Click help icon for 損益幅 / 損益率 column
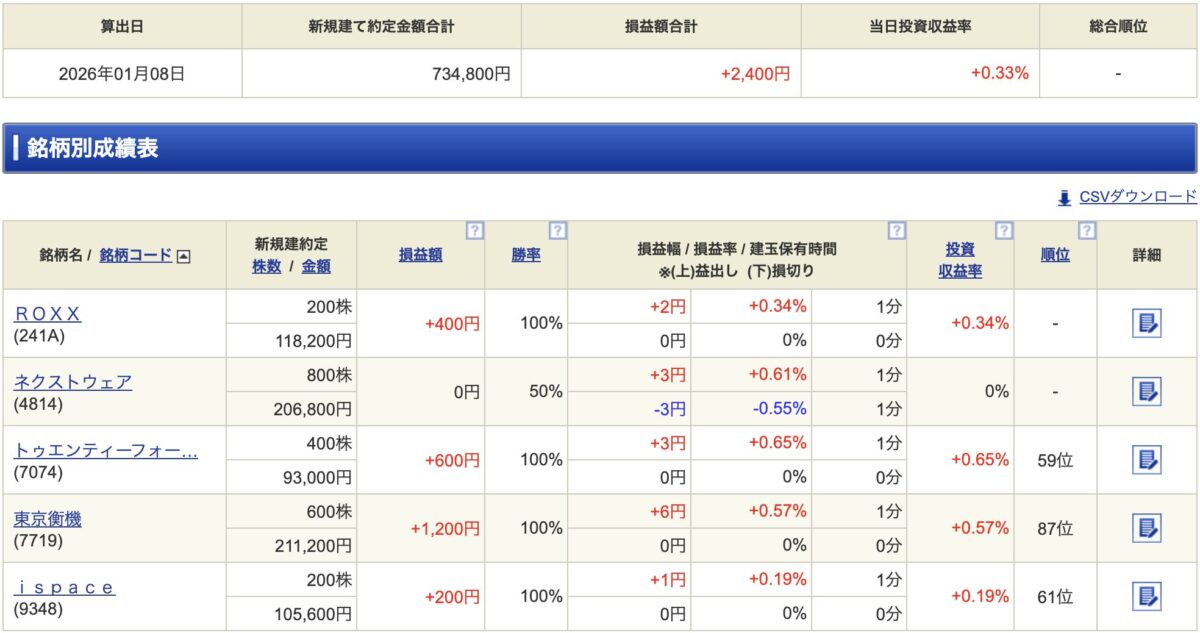1200x633 pixels. (x=896, y=231)
